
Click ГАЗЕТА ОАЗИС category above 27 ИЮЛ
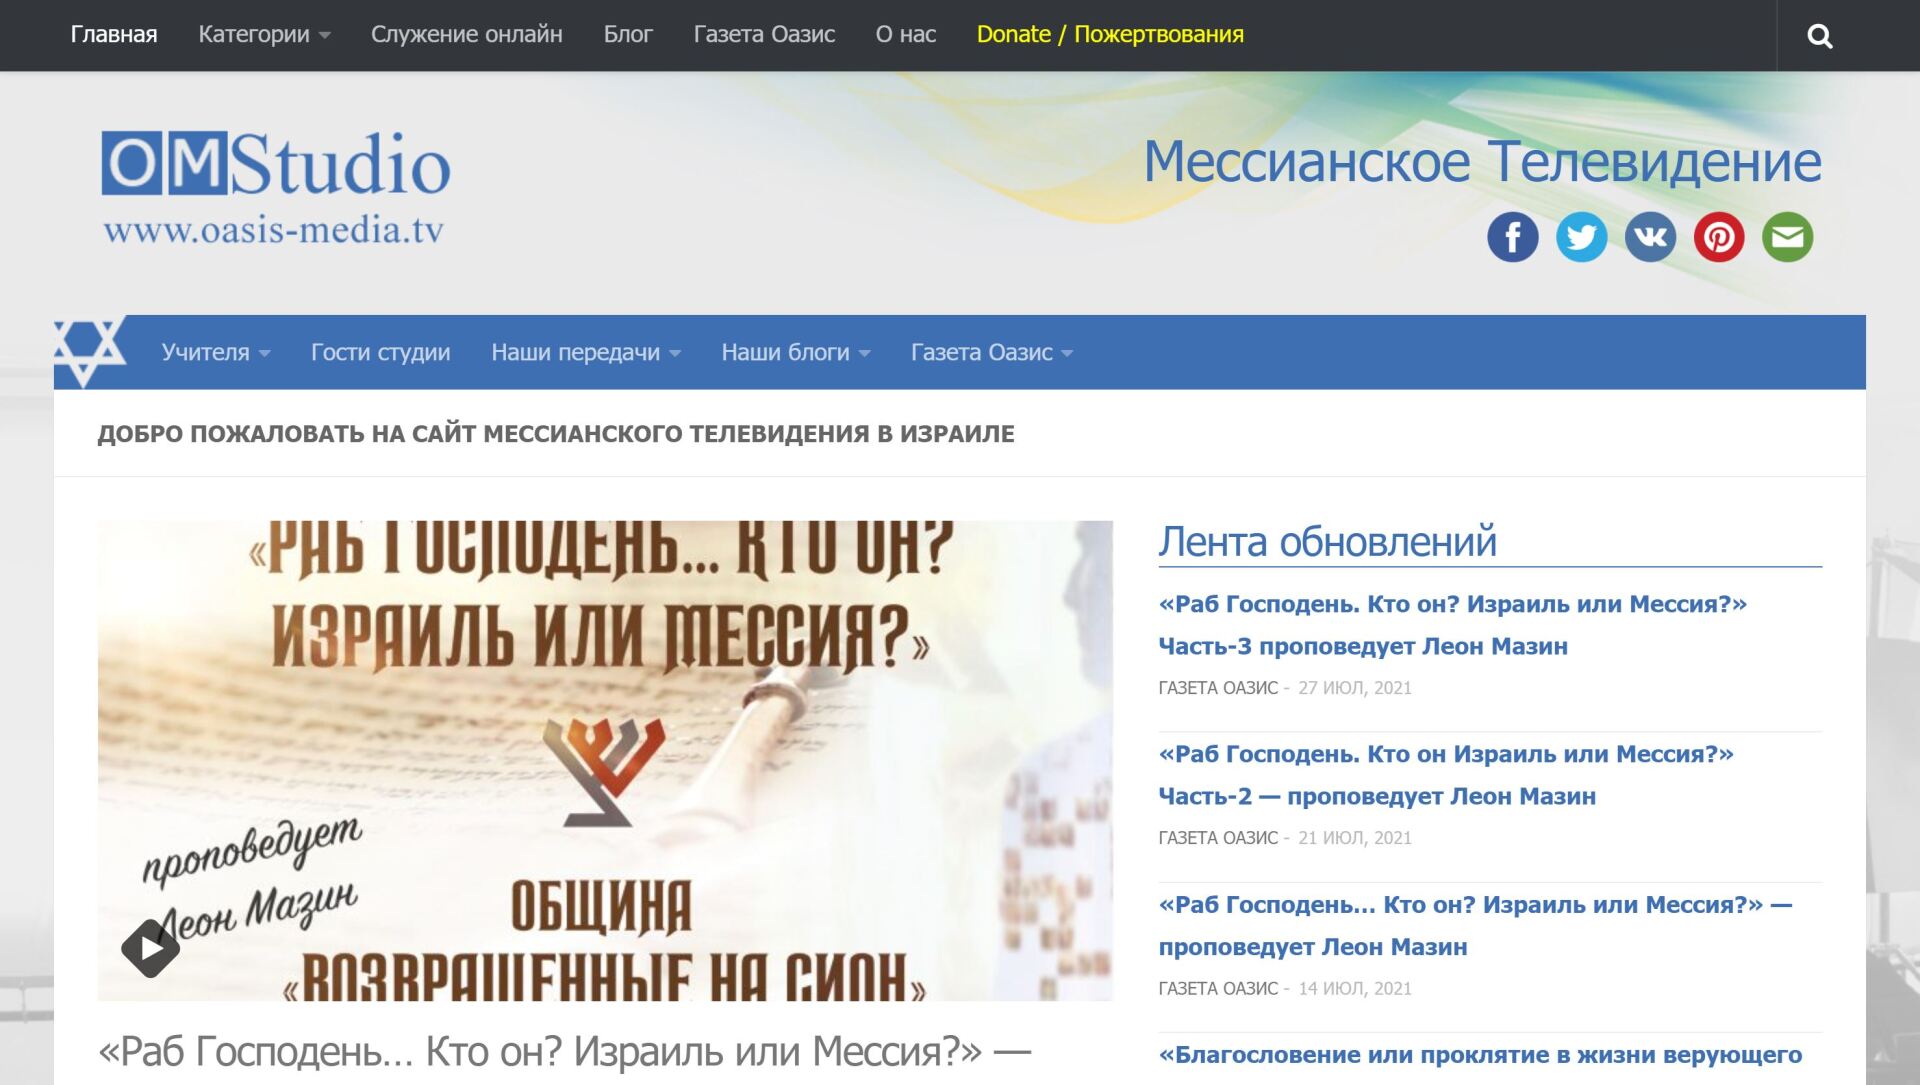point(1218,688)
